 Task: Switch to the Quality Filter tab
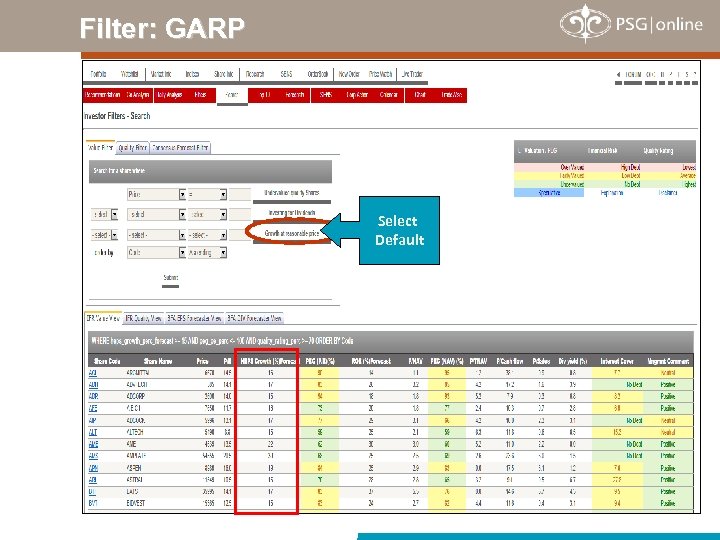coord(133,148)
